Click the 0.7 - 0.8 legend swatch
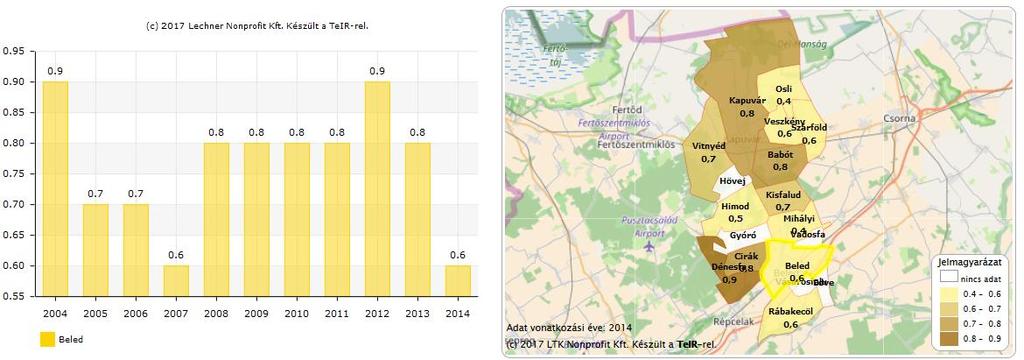This screenshot has height=360, width=1024. click(948, 323)
